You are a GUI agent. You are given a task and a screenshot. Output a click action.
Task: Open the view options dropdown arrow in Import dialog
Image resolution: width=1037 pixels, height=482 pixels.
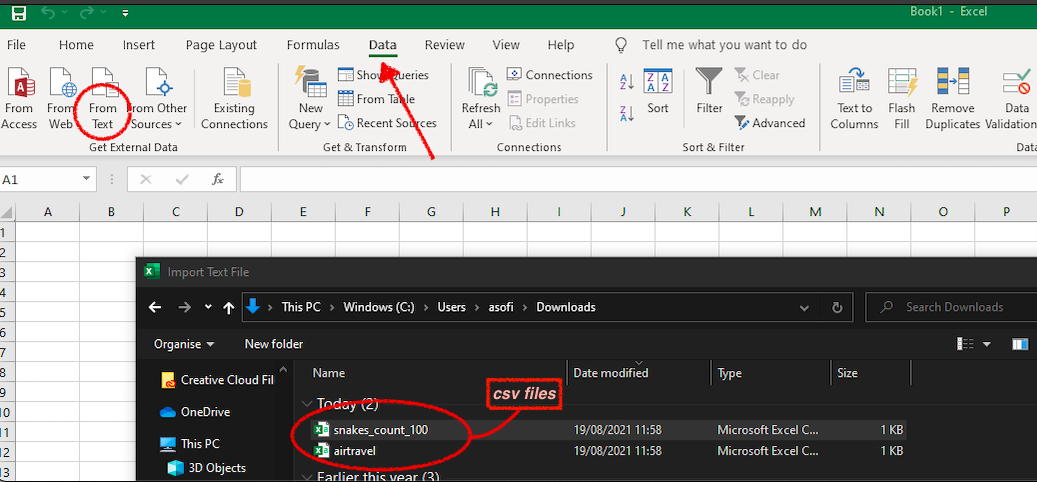pos(987,344)
